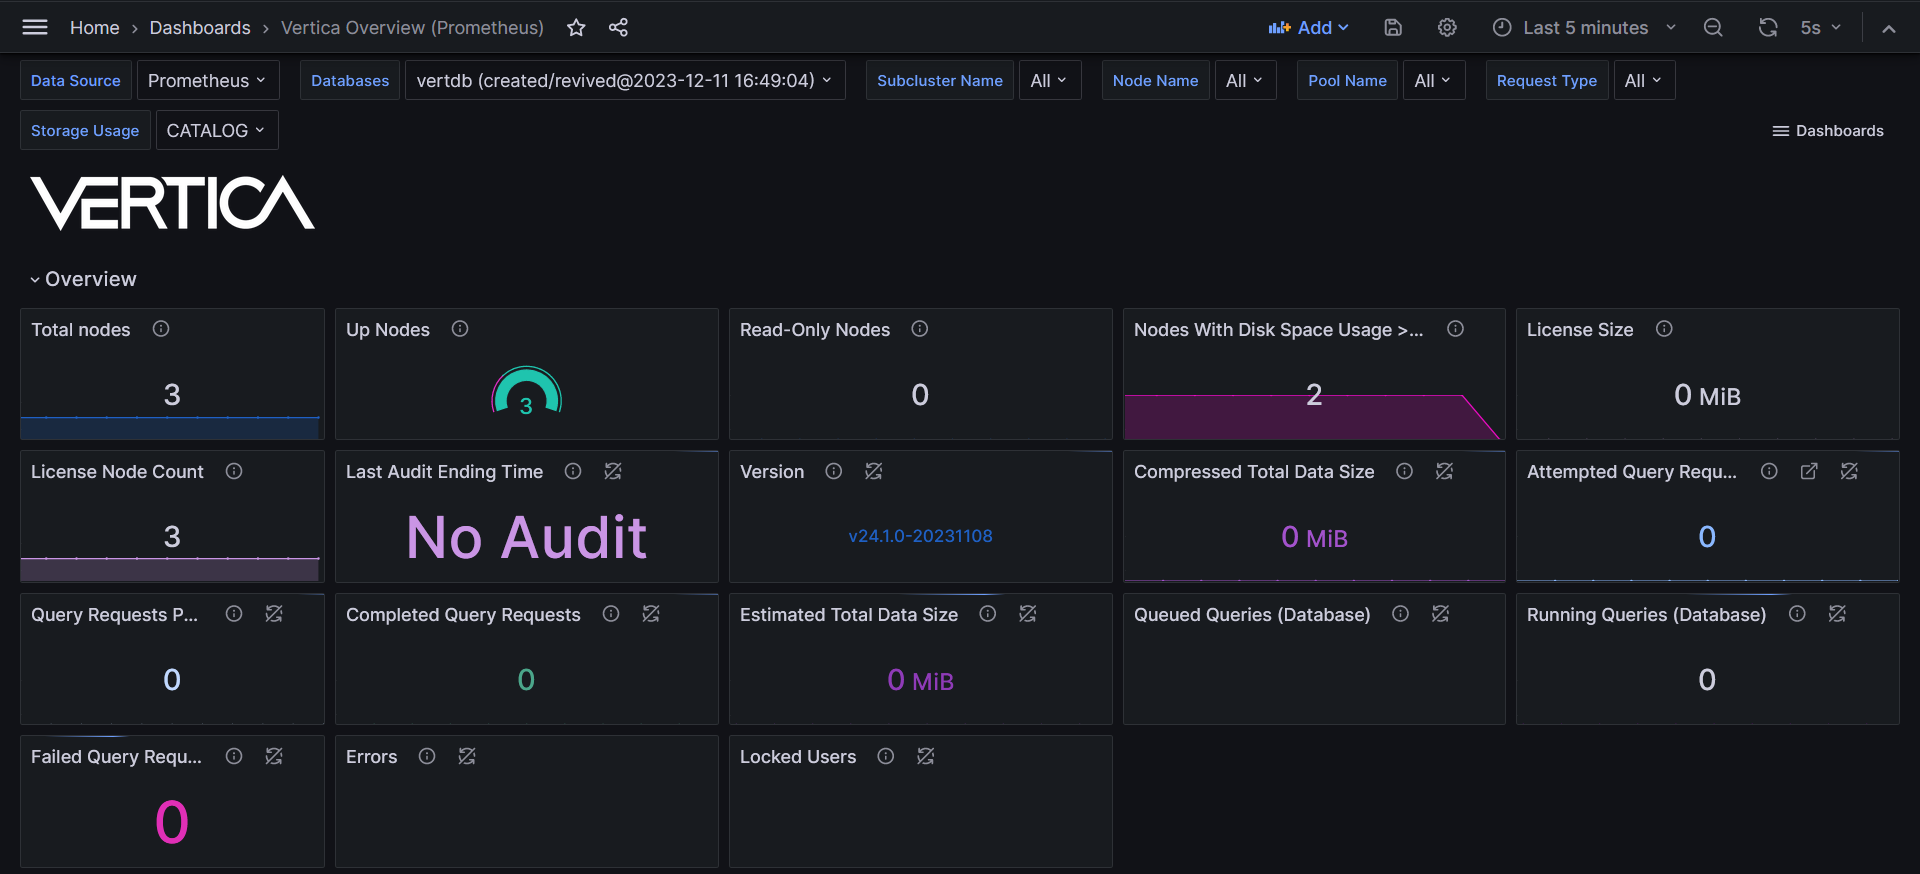Open the vertdb Databases dropdown
The image size is (1920, 874).
pos(625,80)
